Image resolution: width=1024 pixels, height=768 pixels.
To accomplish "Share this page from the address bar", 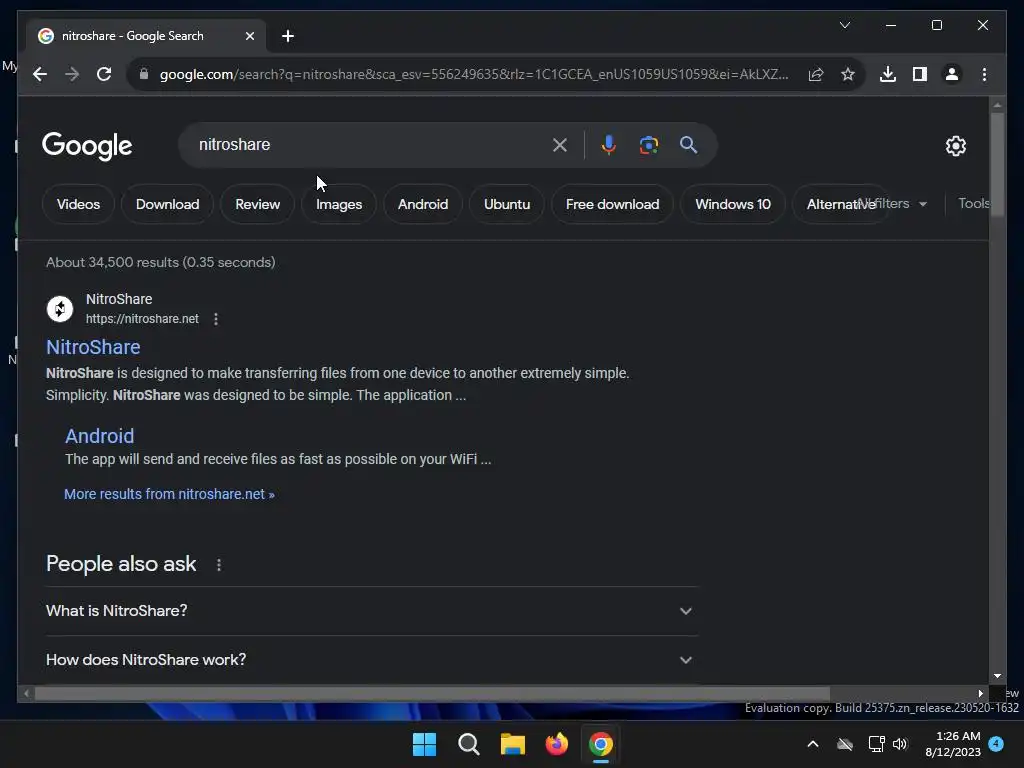I will [816, 74].
